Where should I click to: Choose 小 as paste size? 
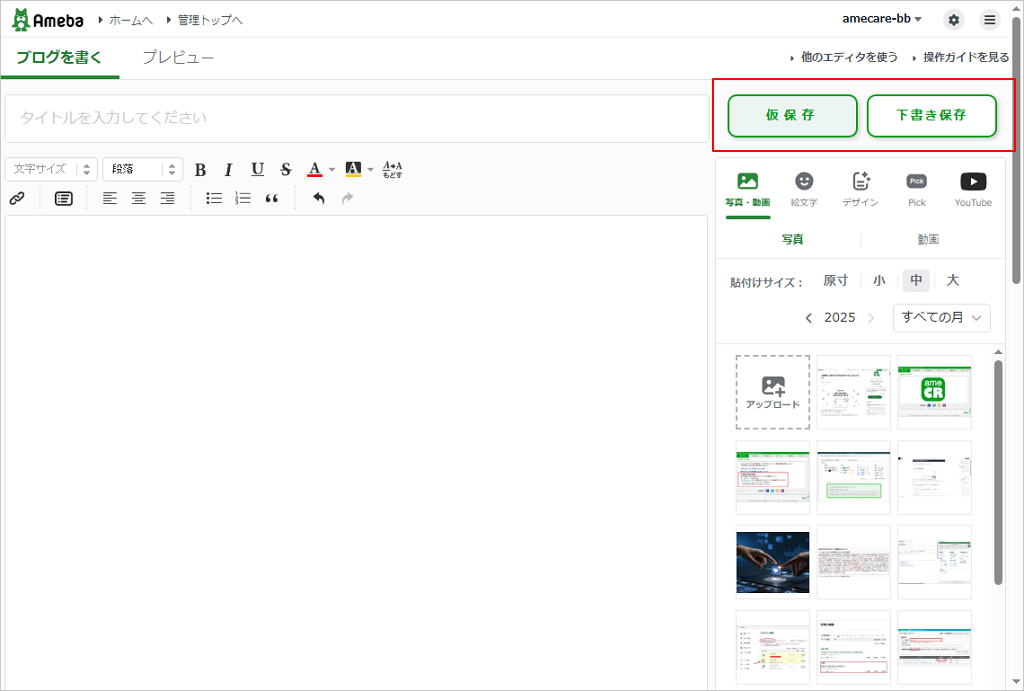coord(878,281)
